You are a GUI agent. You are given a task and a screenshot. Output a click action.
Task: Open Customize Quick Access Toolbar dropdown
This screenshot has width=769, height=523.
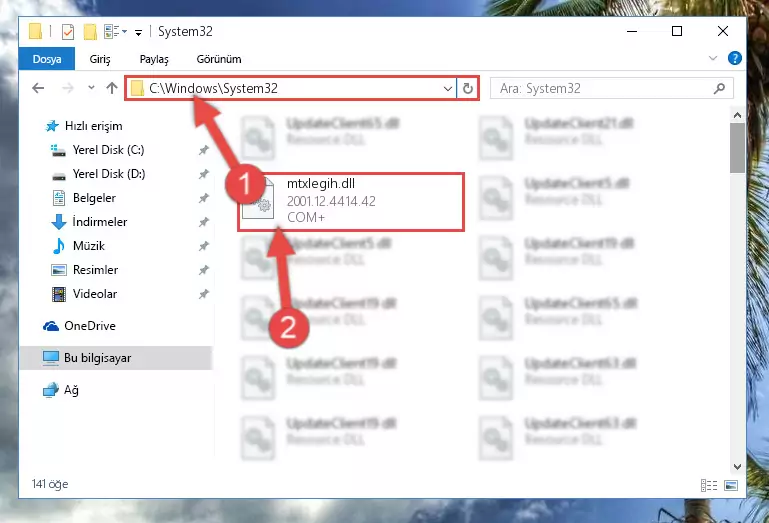138,32
